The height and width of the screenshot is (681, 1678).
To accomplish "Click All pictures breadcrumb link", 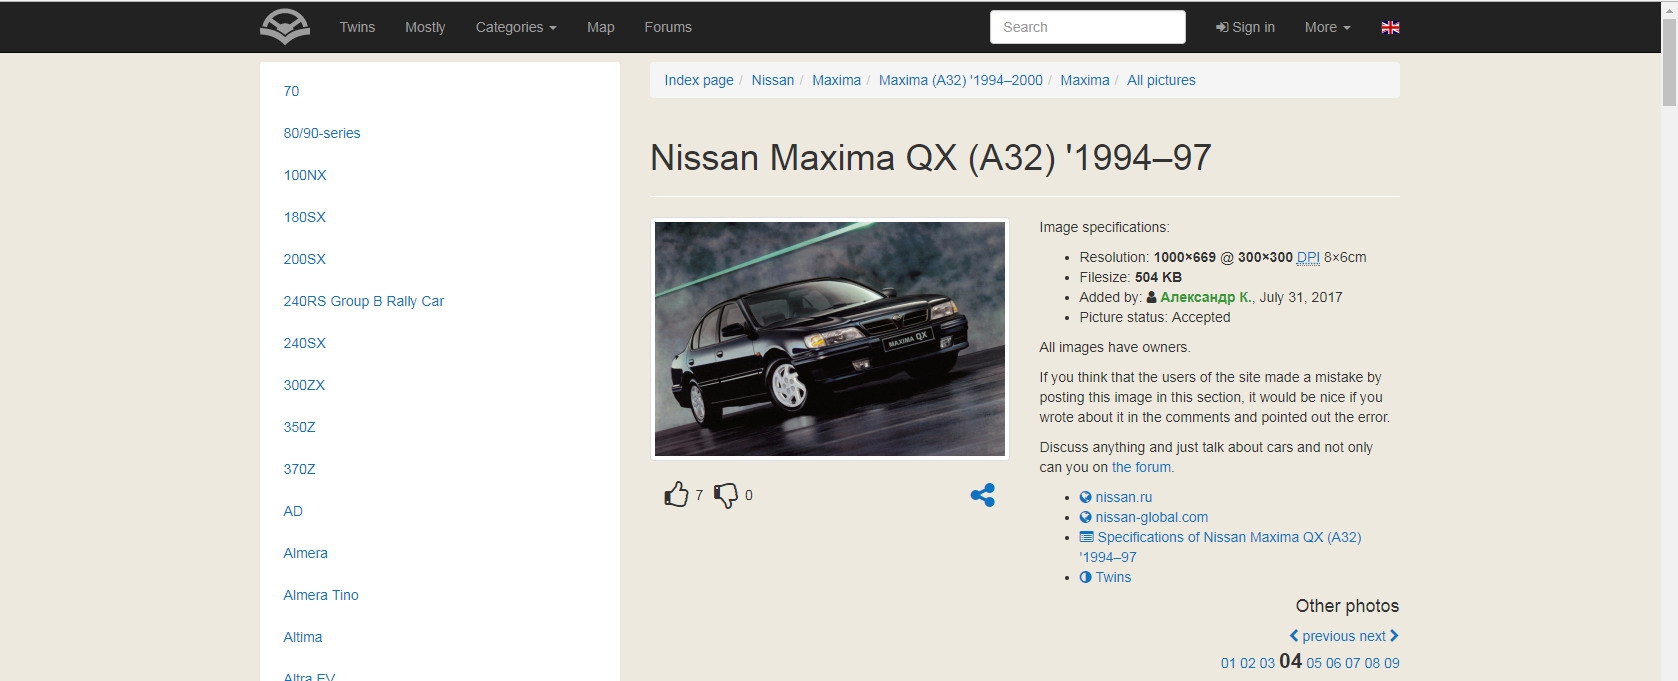I will (x=1161, y=80).
